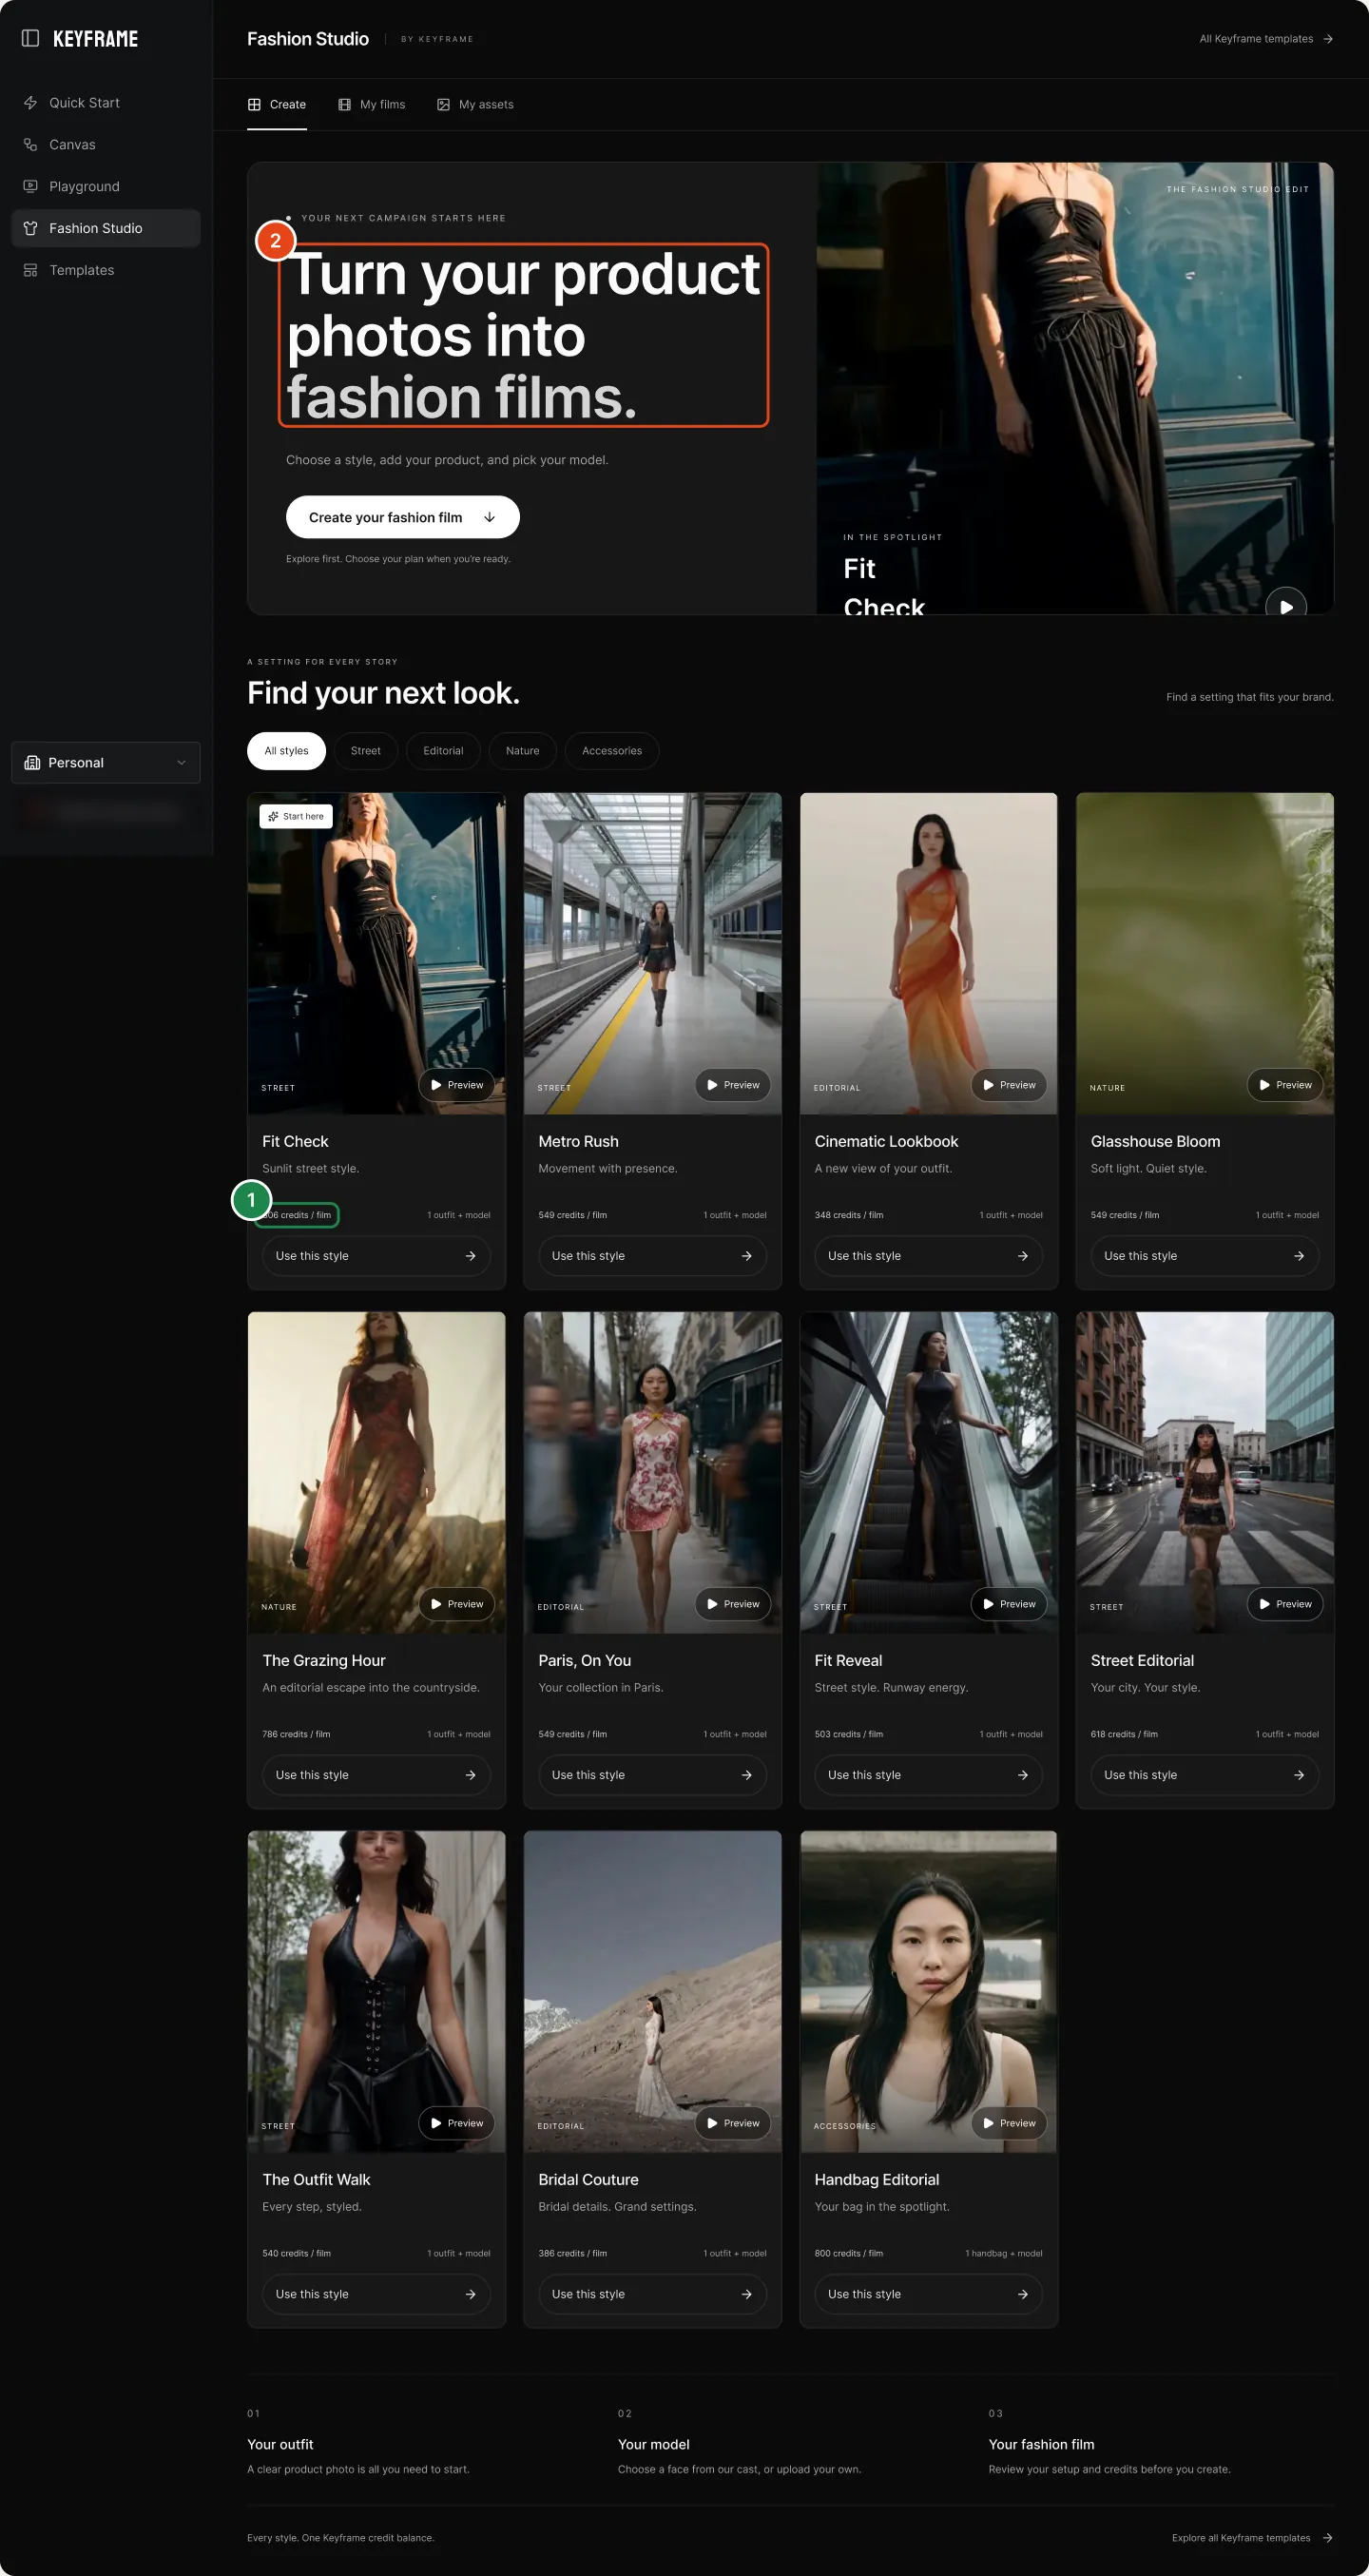This screenshot has height=2576, width=1369.
Task: Open the All Keyframe templates link
Action: 1266,39
